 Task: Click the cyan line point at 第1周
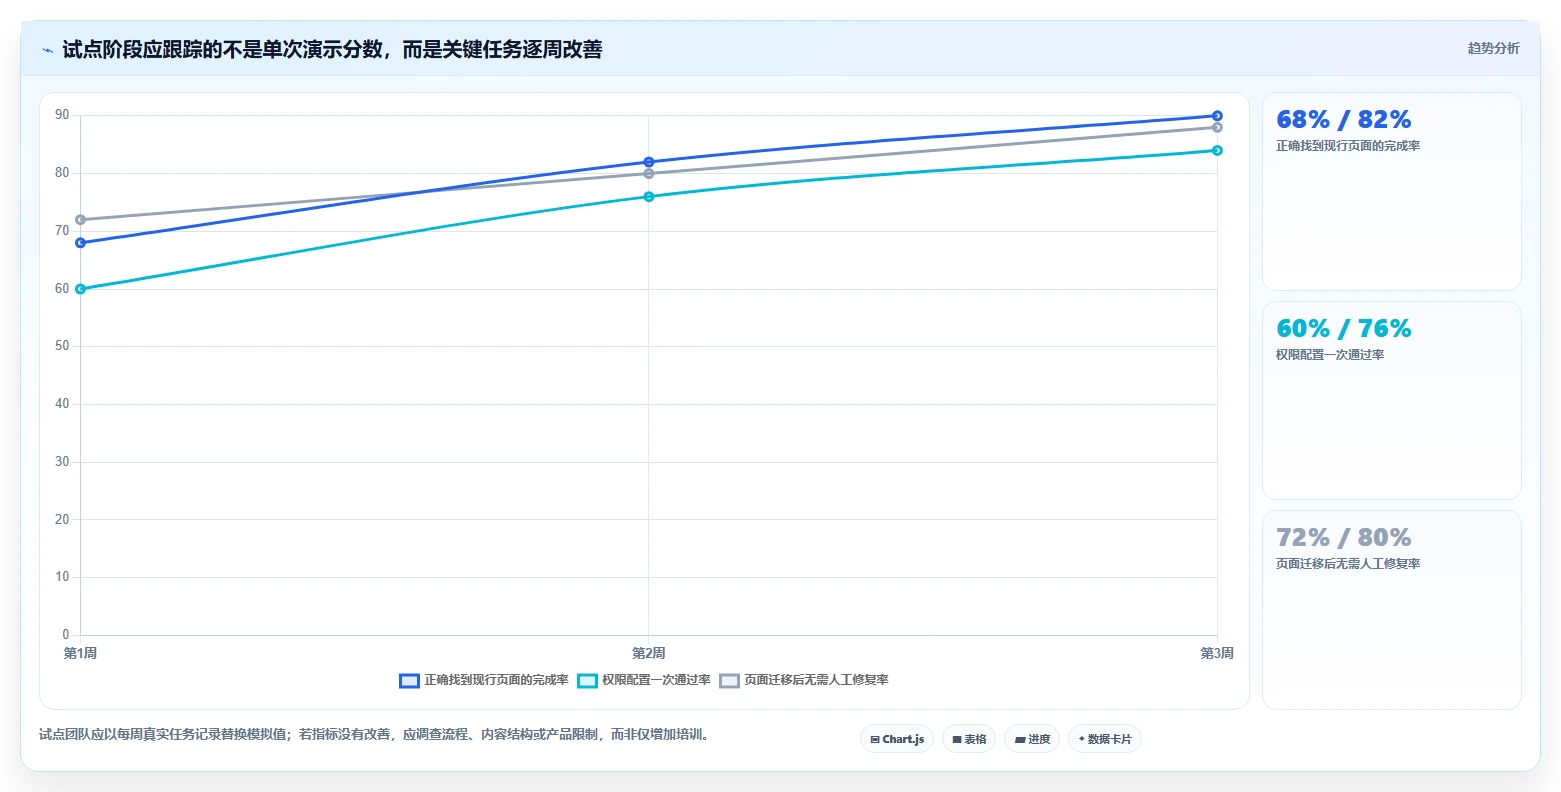[80, 289]
